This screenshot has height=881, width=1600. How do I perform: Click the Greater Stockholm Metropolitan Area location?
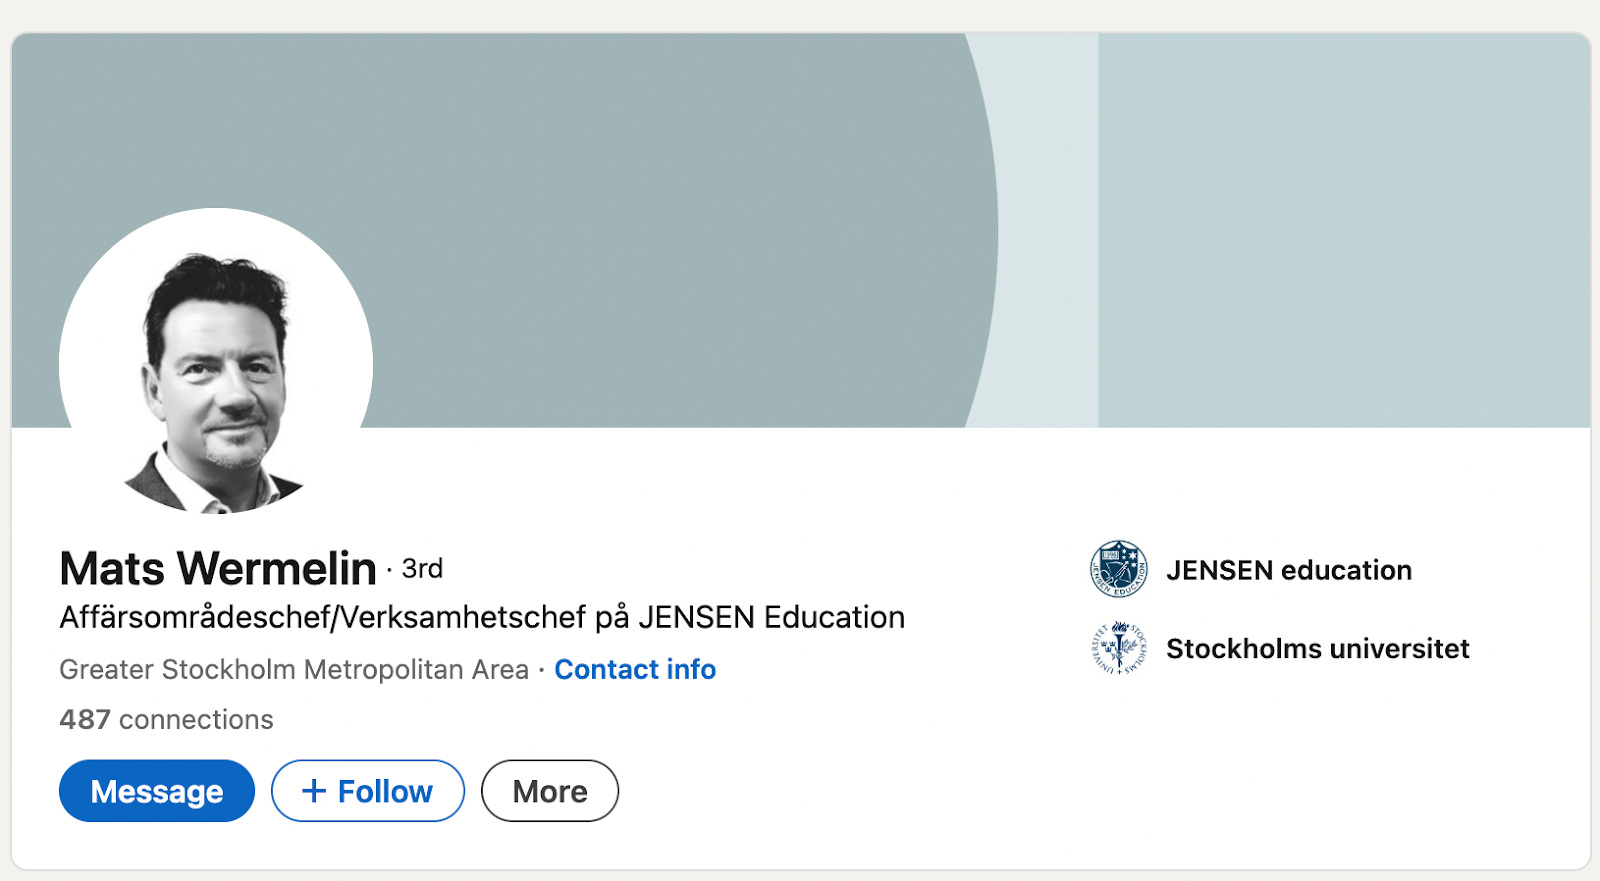tap(294, 669)
